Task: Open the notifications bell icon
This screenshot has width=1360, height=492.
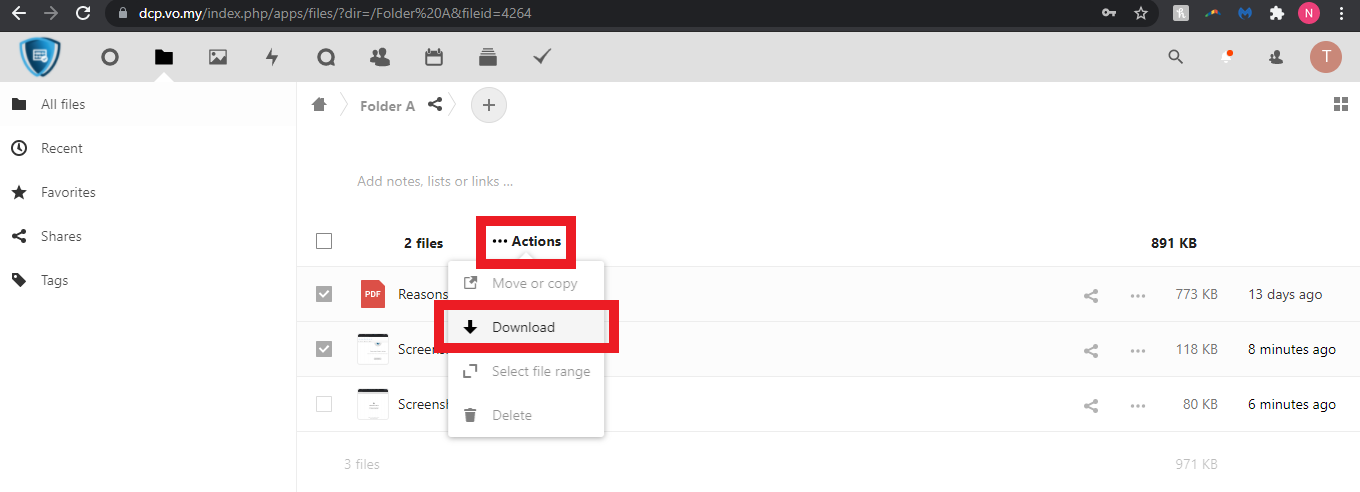Action: (x=1226, y=57)
